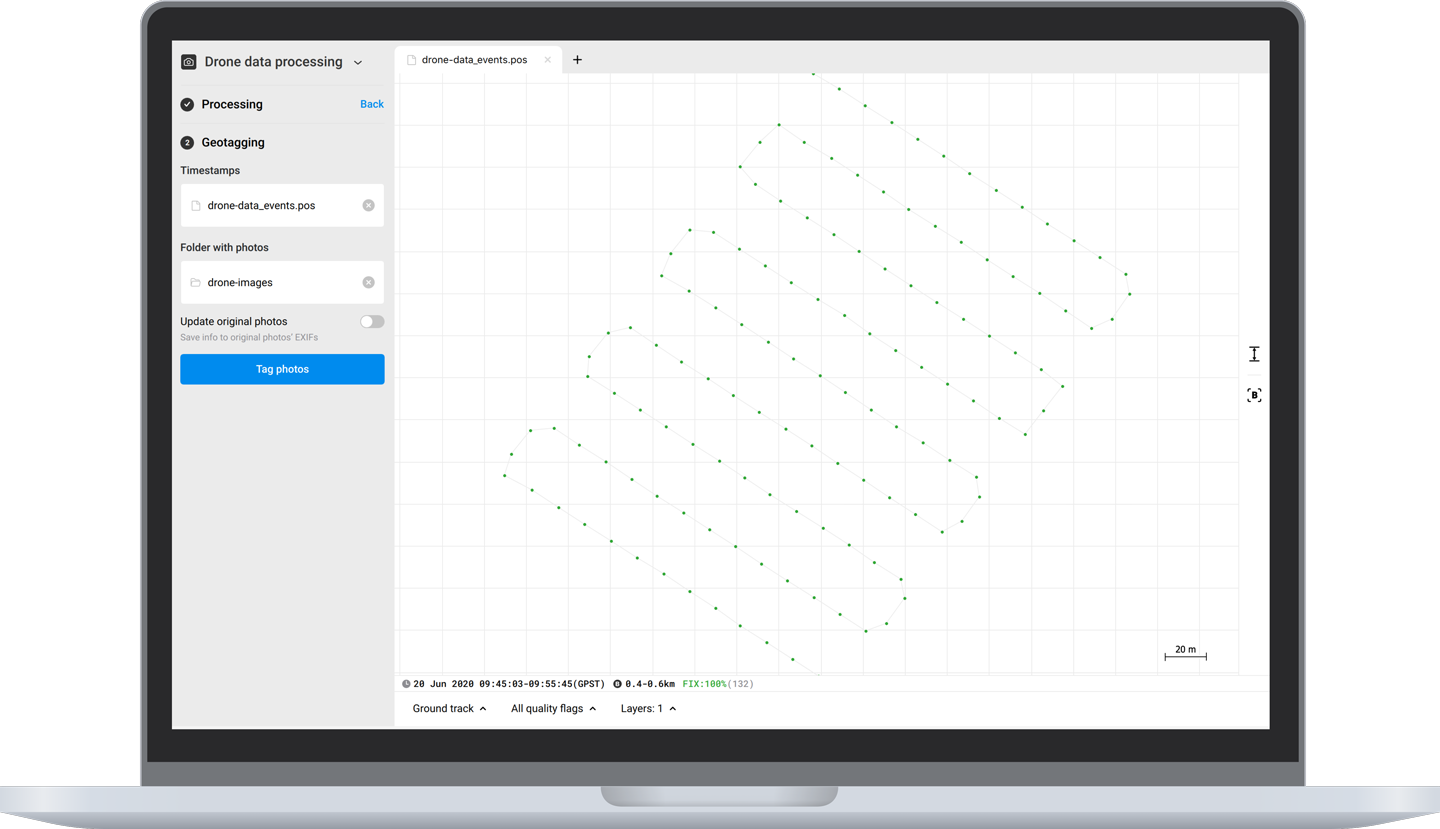Close the drone-data_events.pos tab
This screenshot has height=829, width=1440.
point(547,60)
